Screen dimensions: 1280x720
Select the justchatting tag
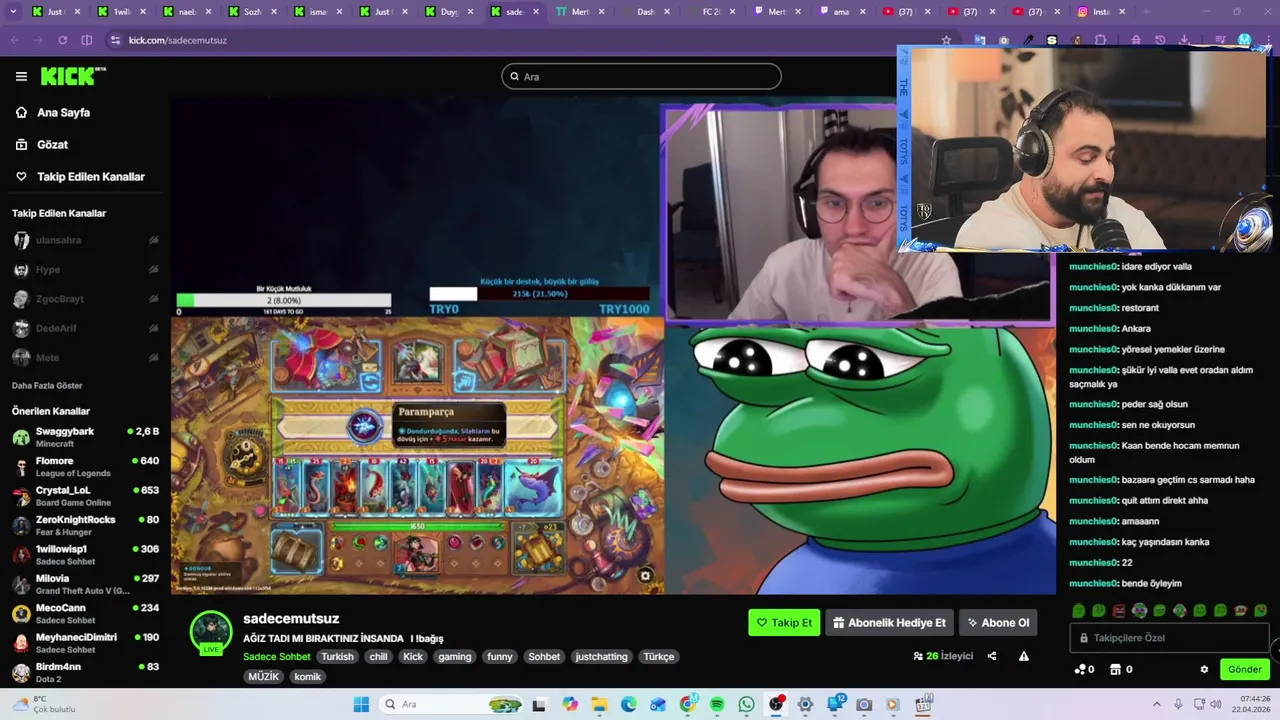coord(601,657)
